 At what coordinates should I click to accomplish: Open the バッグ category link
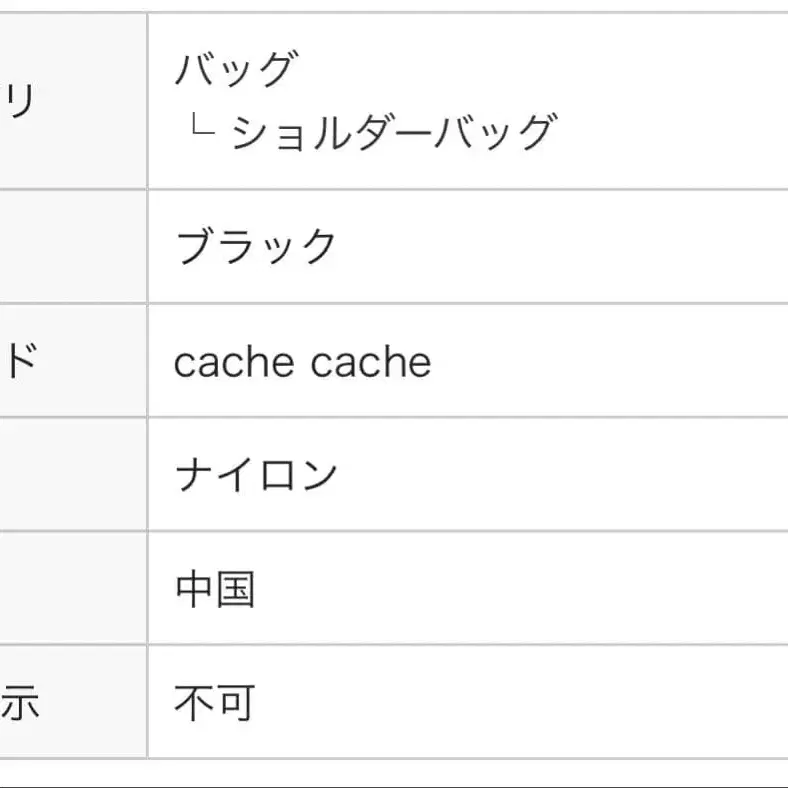(x=236, y=70)
